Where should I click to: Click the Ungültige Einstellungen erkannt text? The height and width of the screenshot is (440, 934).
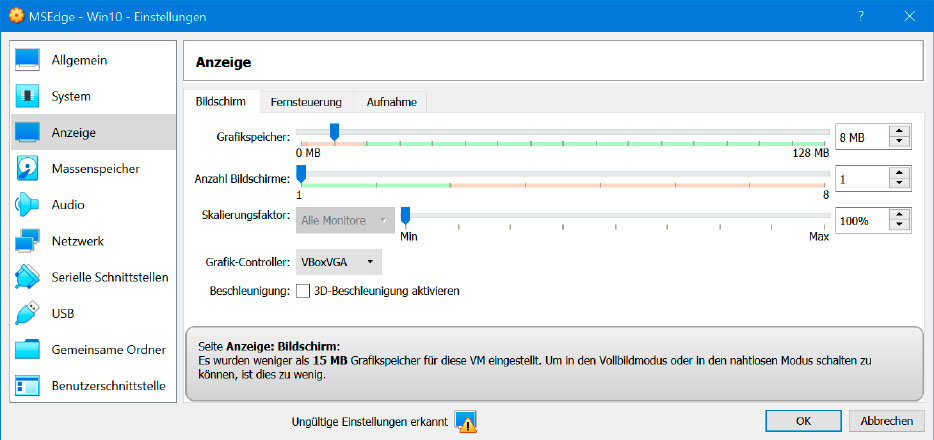(x=369, y=422)
